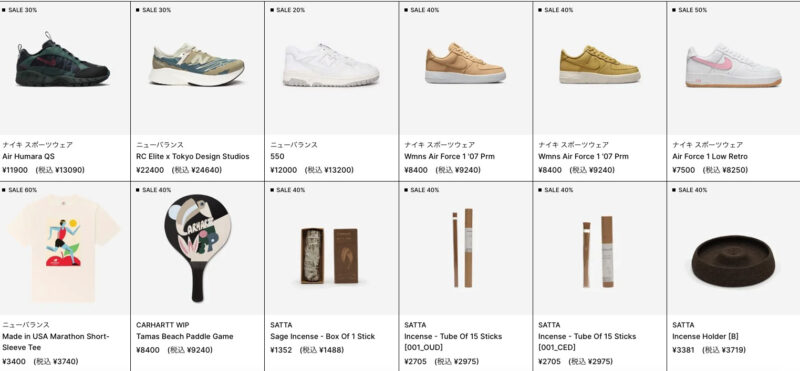Screen dimensions: 800x371
Task: Click the Tamas Beach Paddle Game title
Action: (x=185, y=336)
